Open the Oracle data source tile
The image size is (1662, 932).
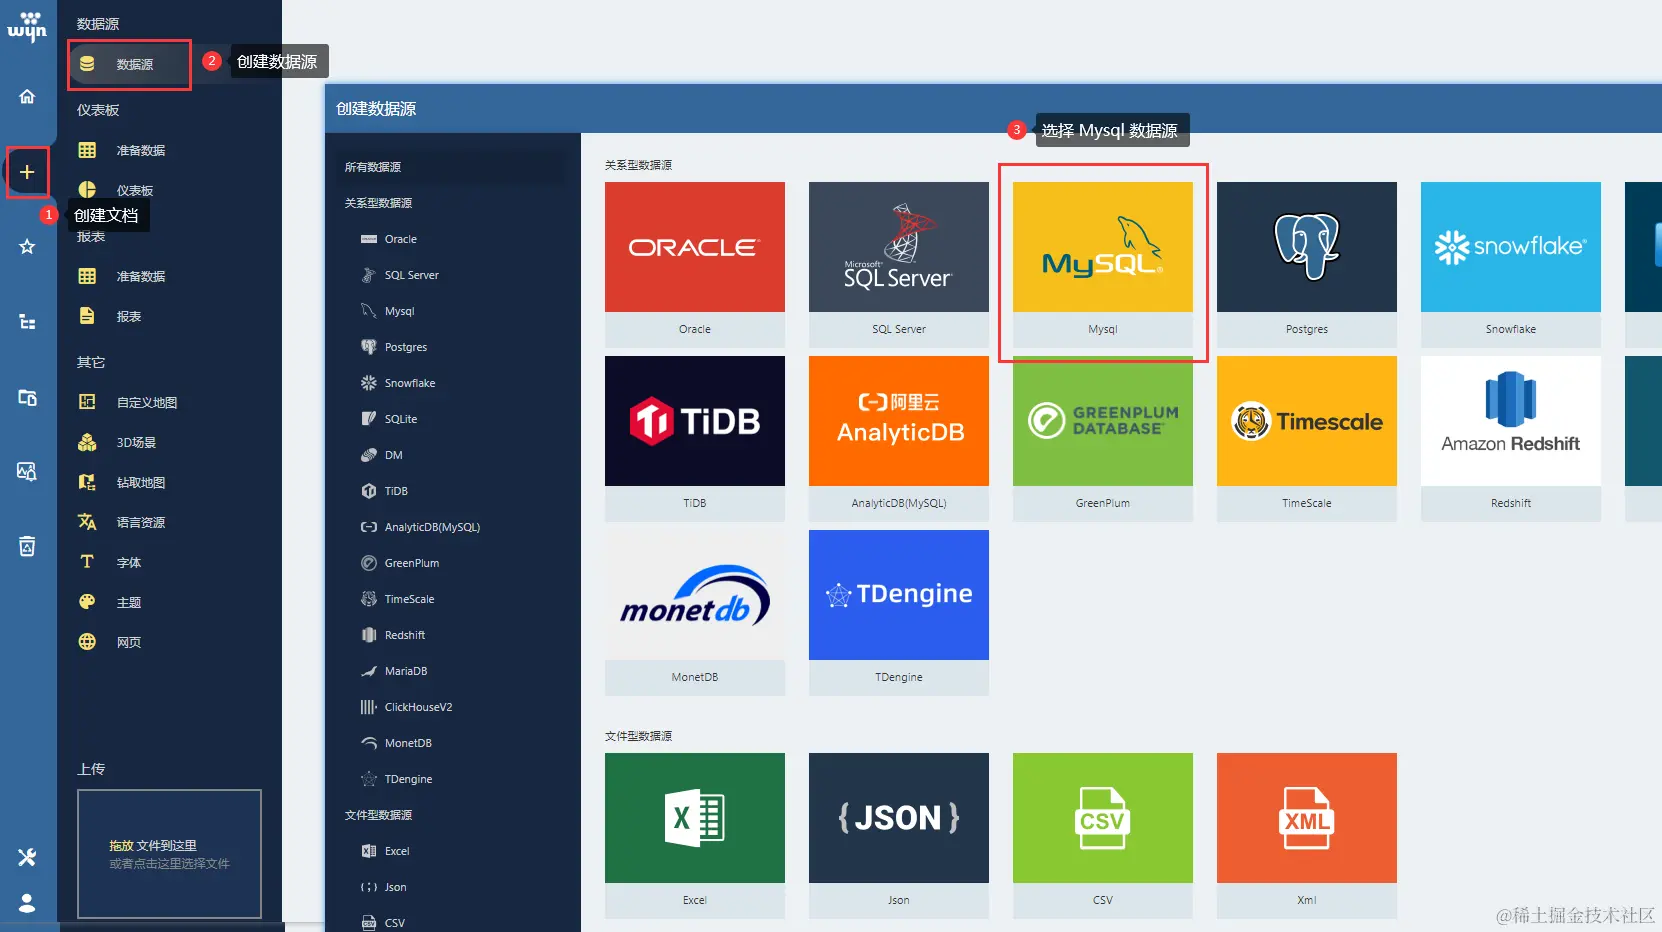tap(695, 264)
